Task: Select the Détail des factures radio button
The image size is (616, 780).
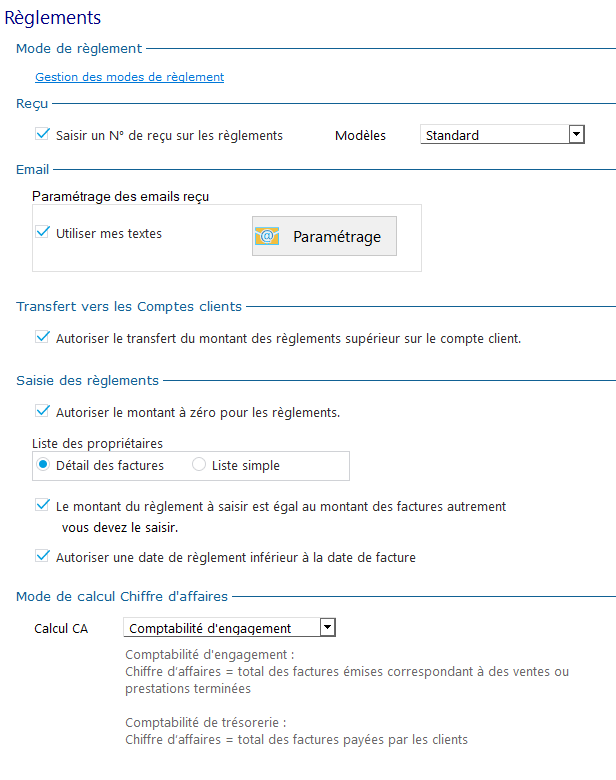Action: click(x=43, y=465)
